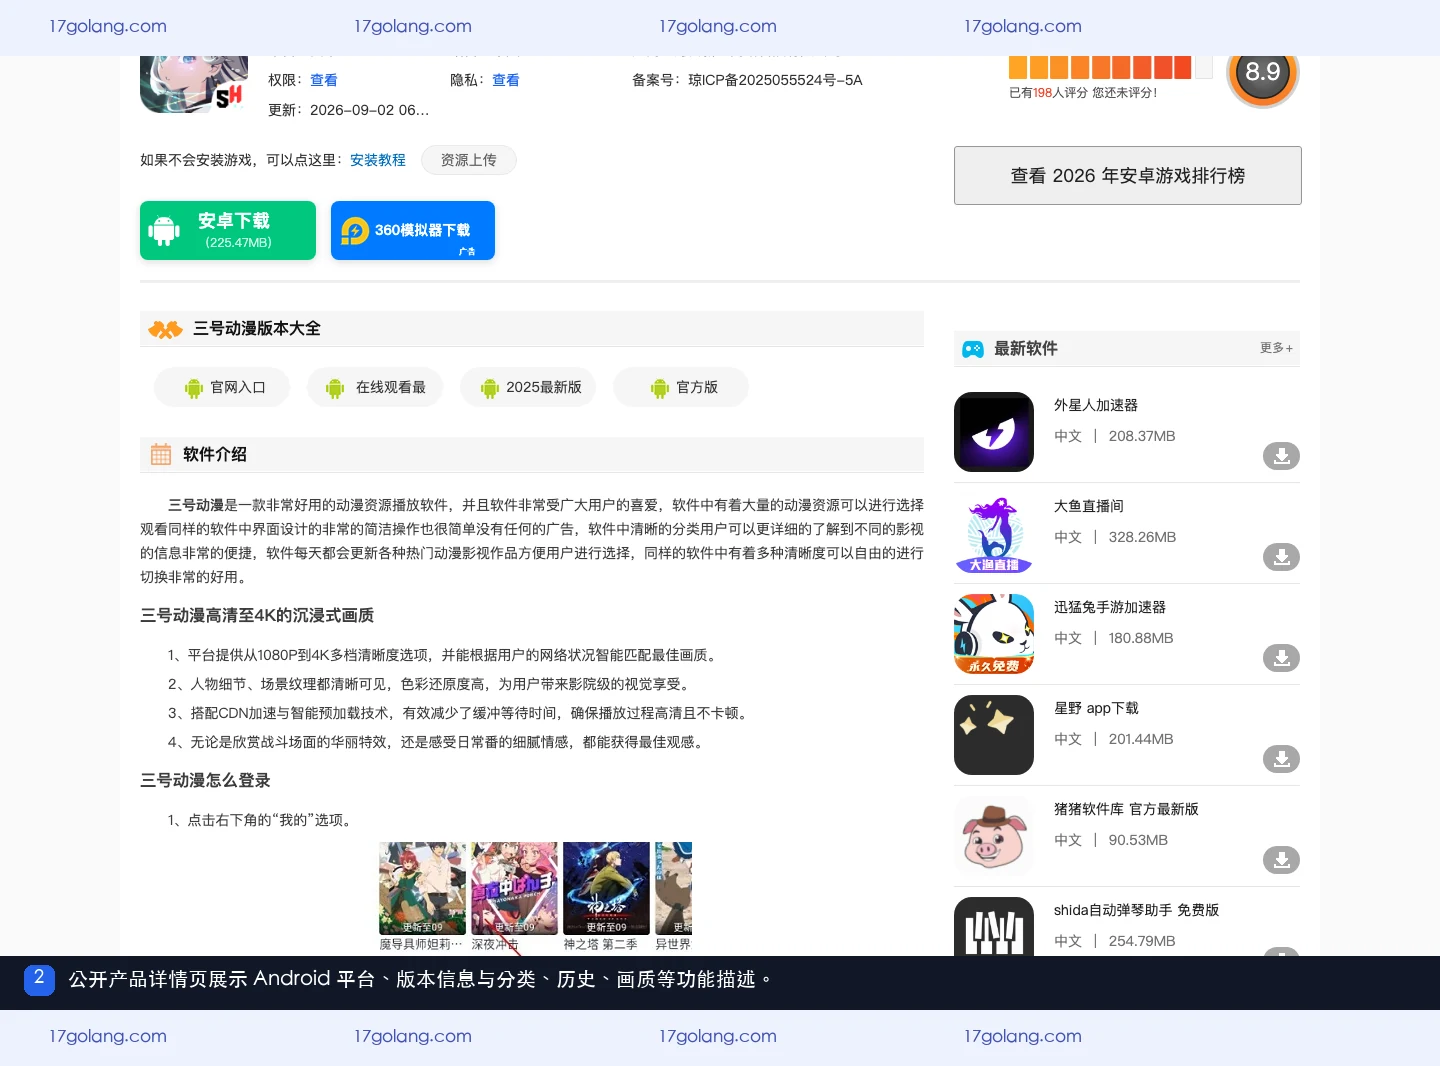Open 猪猪软件库 官方最新版 title link
The width and height of the screenshot is (1440, 1066).
point(1126,809)
